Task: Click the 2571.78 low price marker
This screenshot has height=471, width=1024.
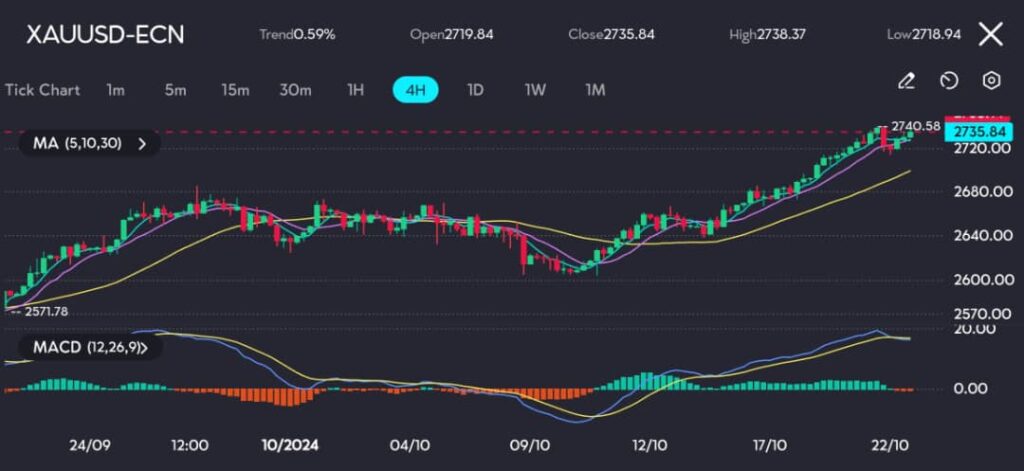Action: (44, 312)
